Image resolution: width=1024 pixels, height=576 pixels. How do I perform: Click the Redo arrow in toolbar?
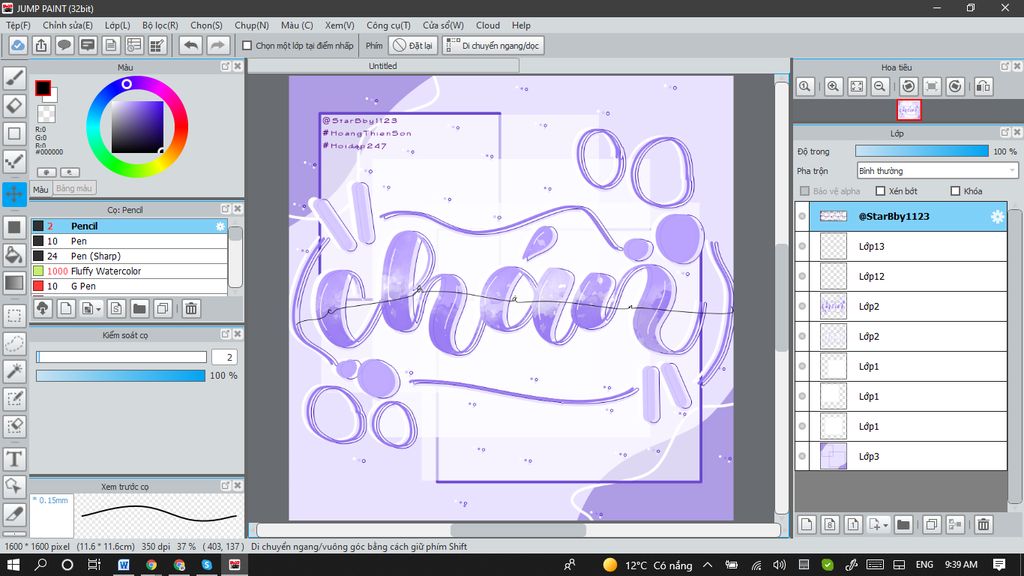[x=218, y=46]
